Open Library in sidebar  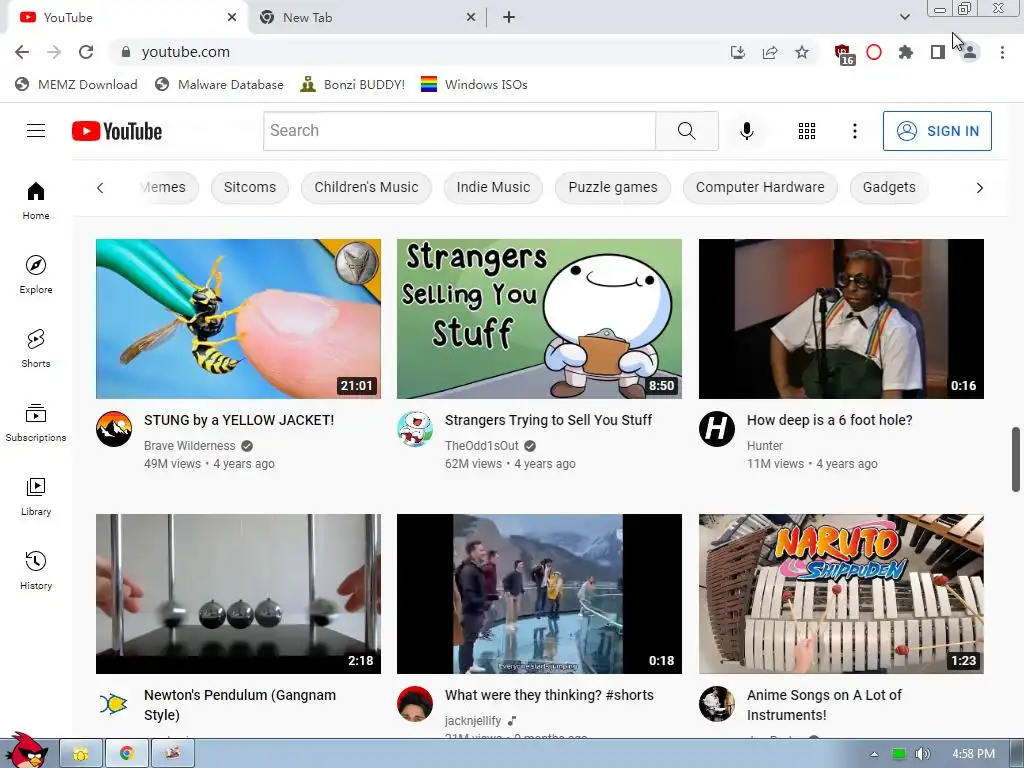click(36, 496)
